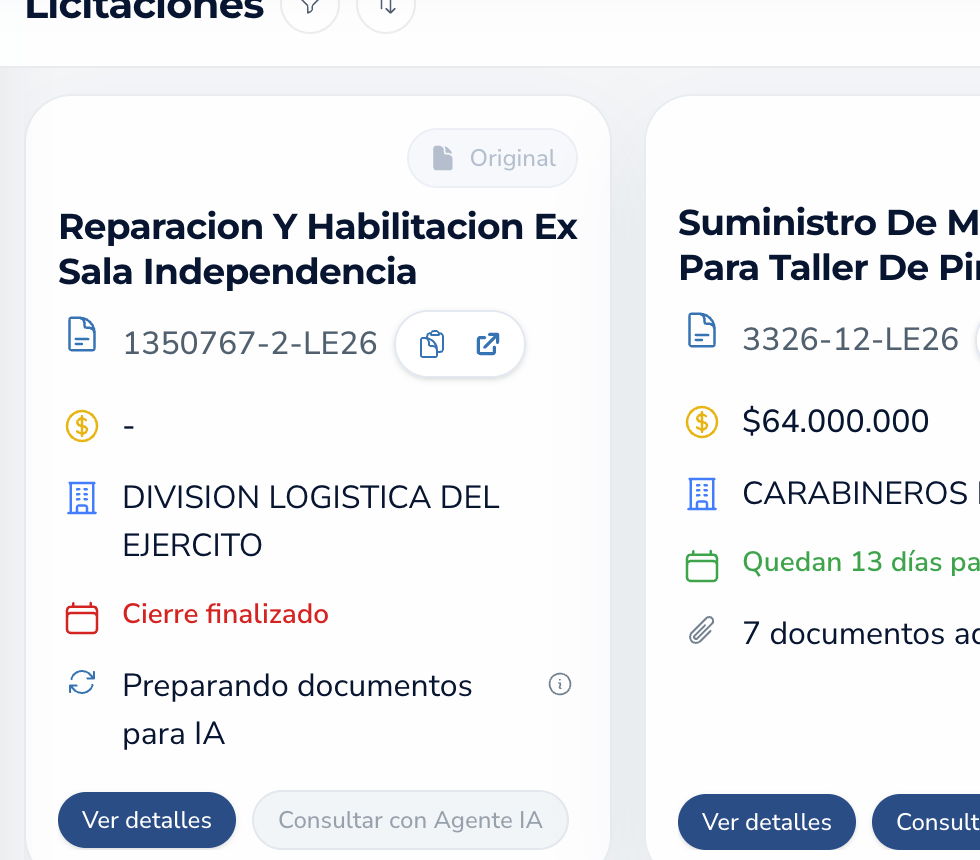Click 'Ver detalles' on the Reparacion tender card

[146, 820]
